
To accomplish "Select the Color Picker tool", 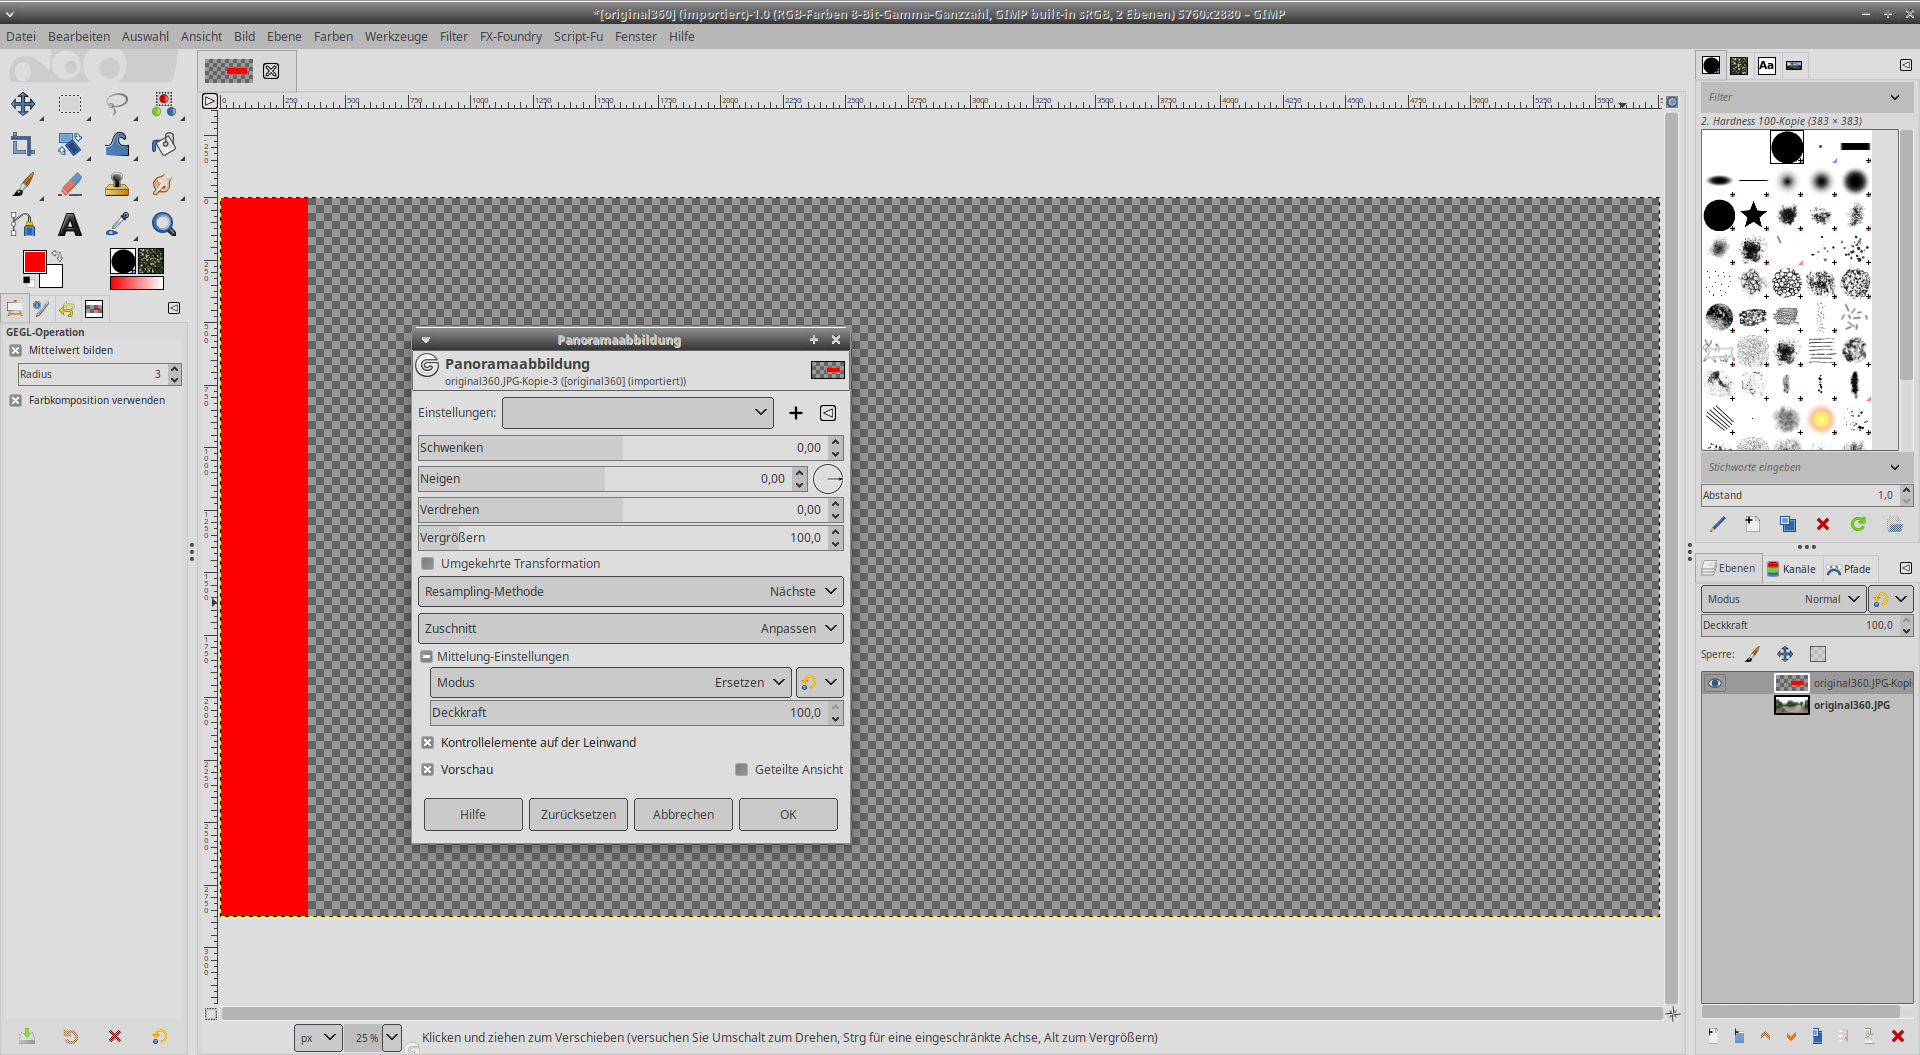I will (117, 225).
